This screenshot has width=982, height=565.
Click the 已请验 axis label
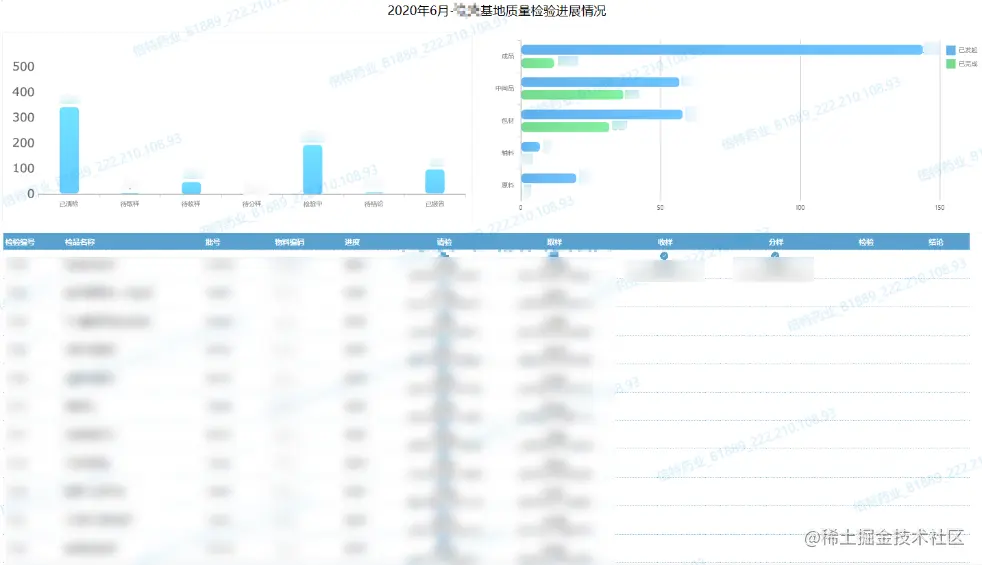pyautogui.click(x=69, y=204)
